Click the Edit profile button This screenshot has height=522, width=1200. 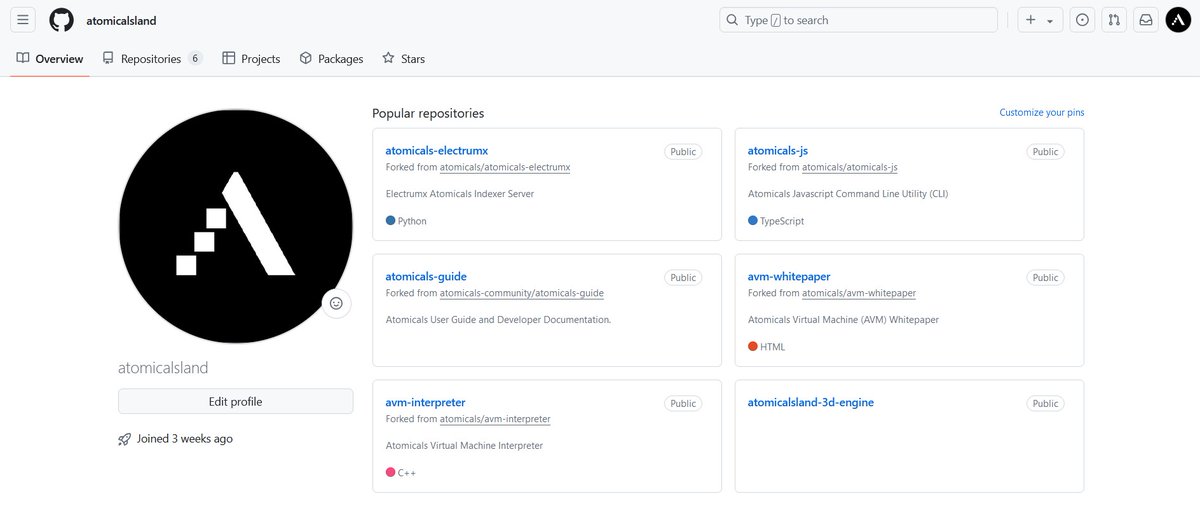[x=235, y=401]
